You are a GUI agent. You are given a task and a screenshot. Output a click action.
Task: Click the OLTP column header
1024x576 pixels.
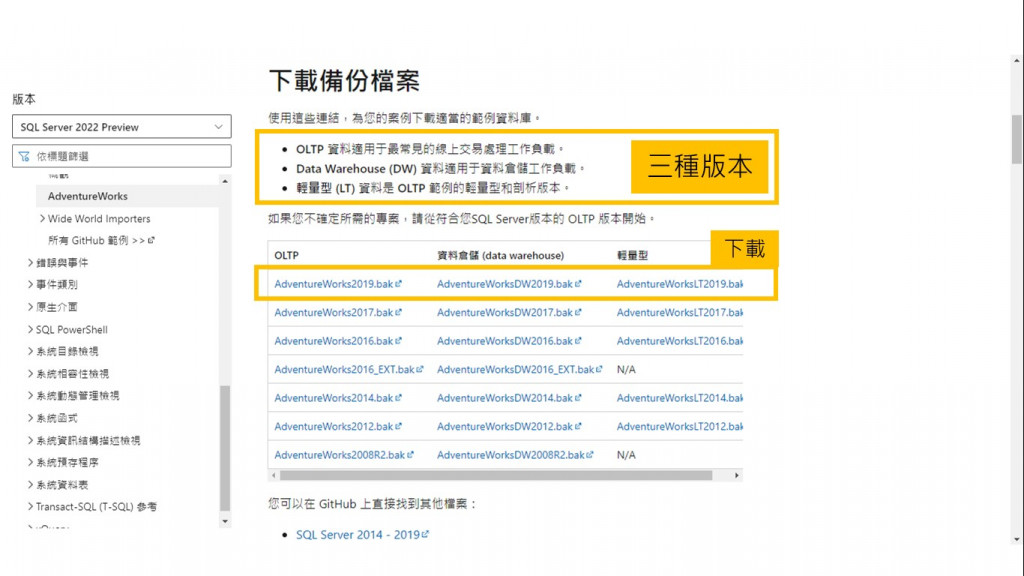pos(287,255)
